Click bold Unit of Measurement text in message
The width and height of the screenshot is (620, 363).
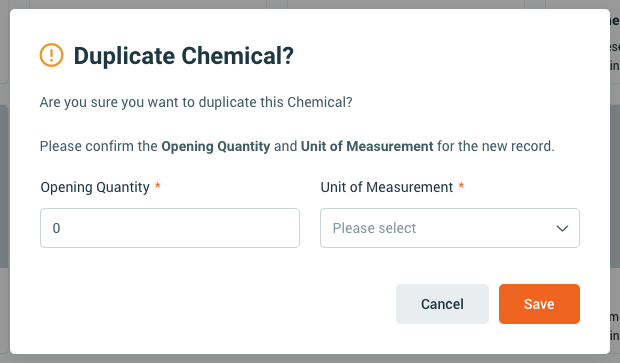click(367, 146)
